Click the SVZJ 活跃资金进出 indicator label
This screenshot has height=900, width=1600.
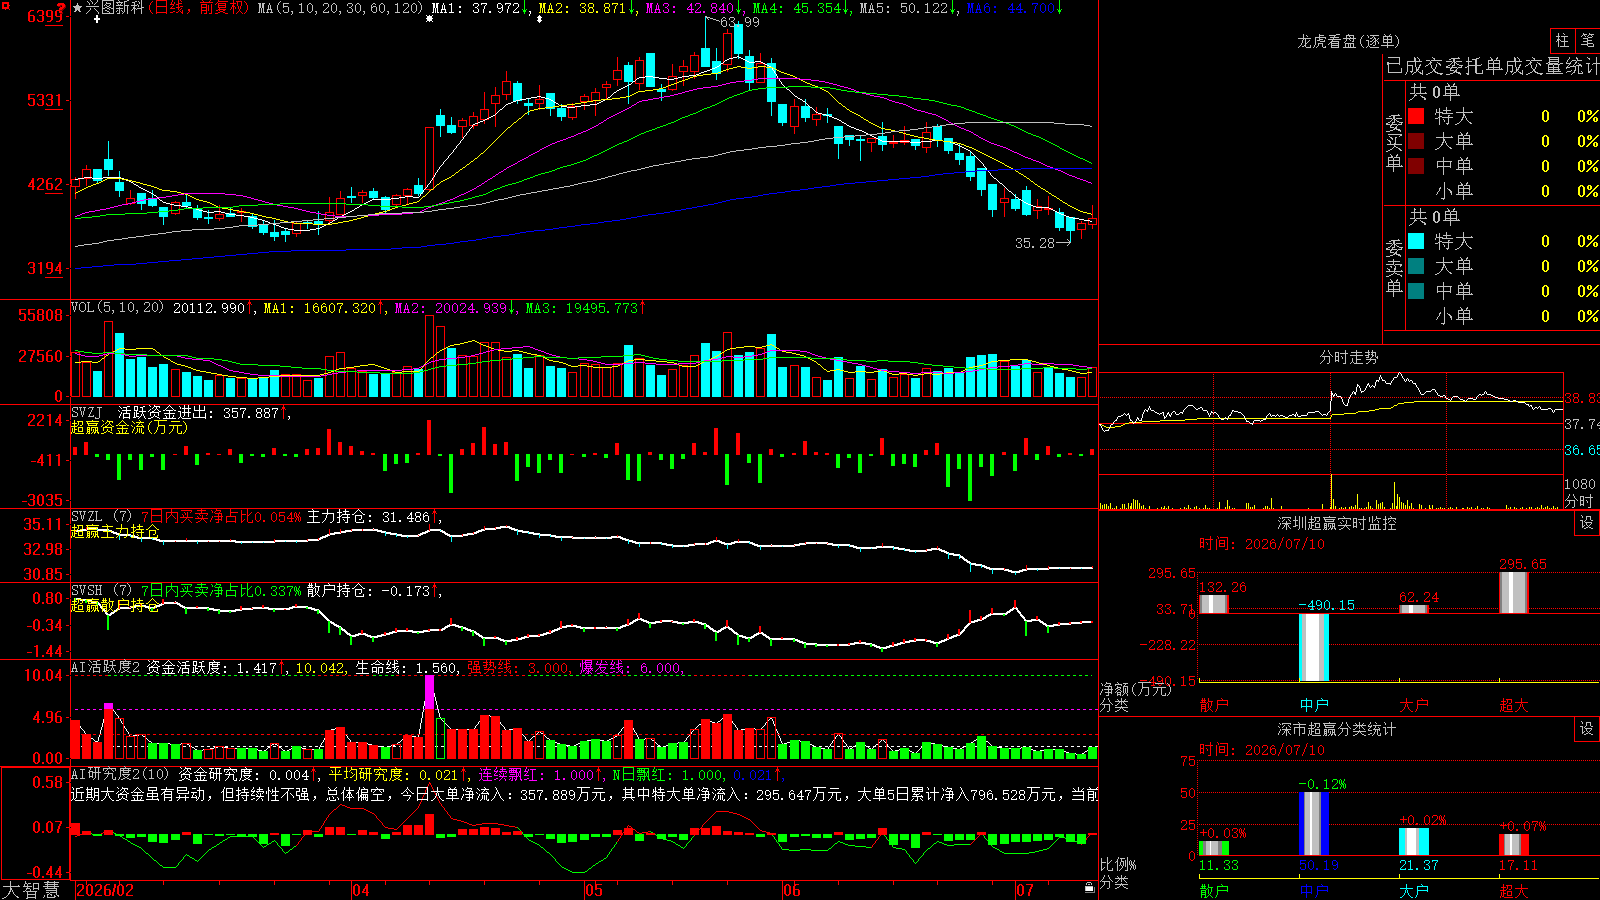[x=142, y=412]
